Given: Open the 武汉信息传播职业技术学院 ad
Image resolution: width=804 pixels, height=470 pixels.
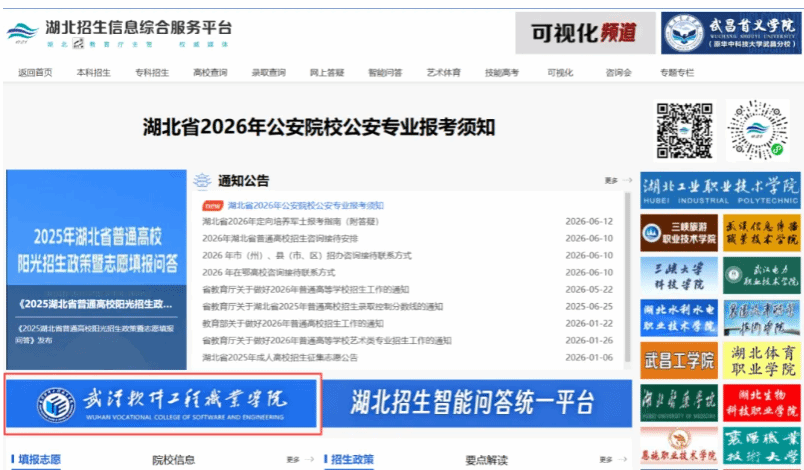Looking at the screenshot, I should pos(762,233).
